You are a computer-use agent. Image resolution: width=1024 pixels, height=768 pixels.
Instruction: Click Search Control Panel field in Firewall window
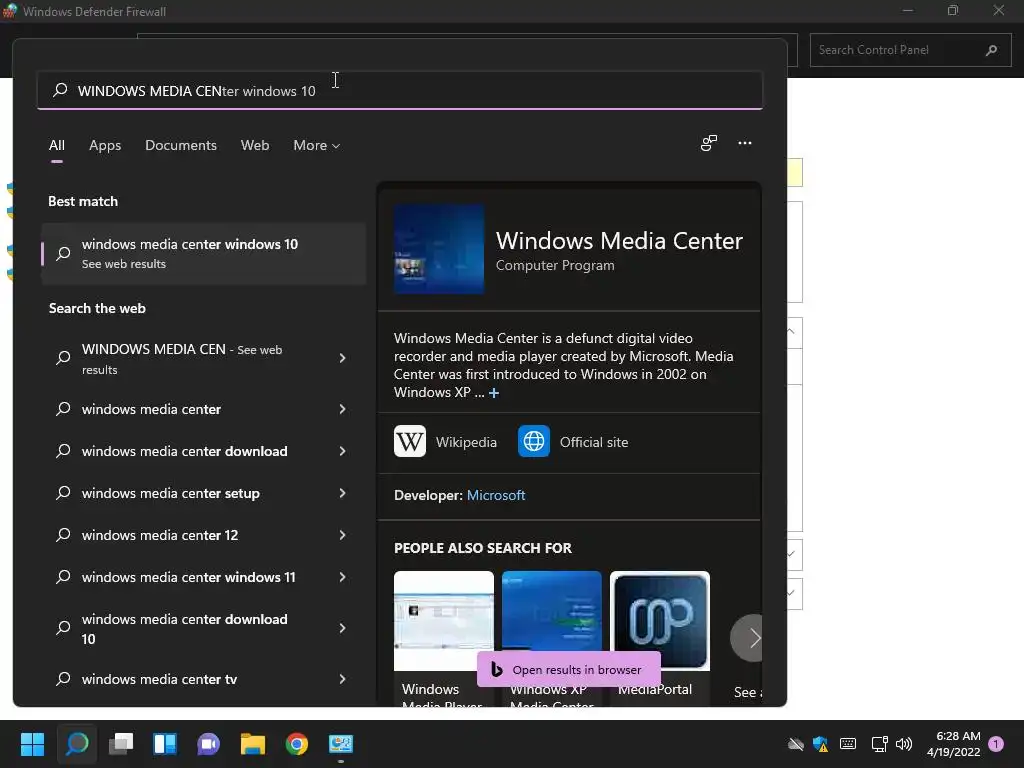910,50
